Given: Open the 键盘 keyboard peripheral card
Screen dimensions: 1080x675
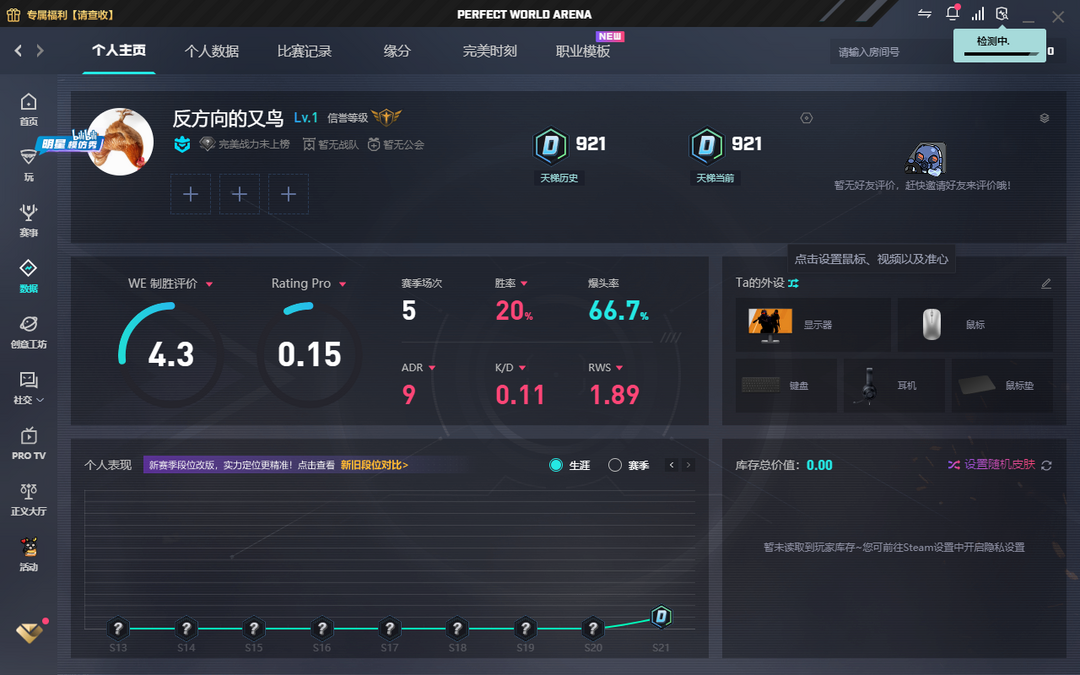Looking at the screenshot, I should tap(786, 386).
